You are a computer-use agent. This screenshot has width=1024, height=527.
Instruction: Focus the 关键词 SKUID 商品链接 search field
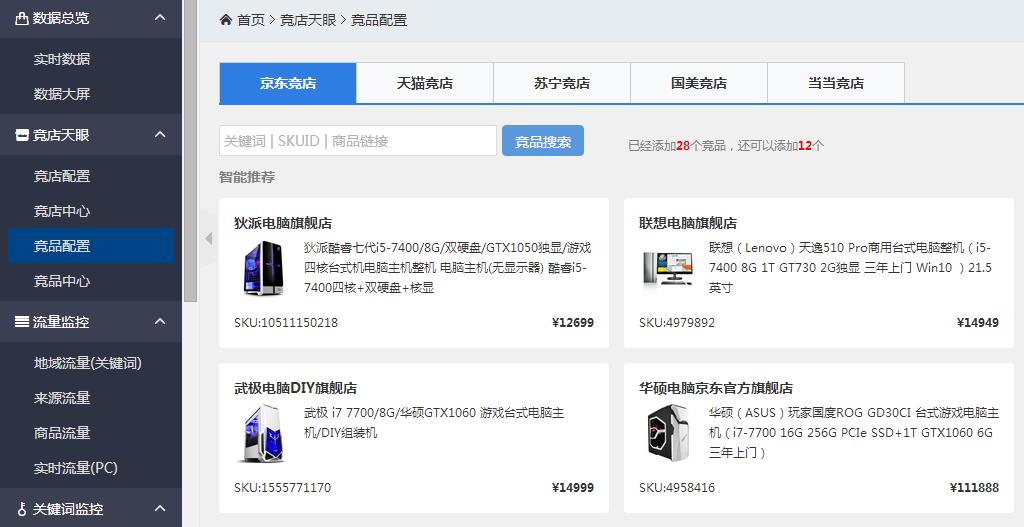click(x=358, y=141)
